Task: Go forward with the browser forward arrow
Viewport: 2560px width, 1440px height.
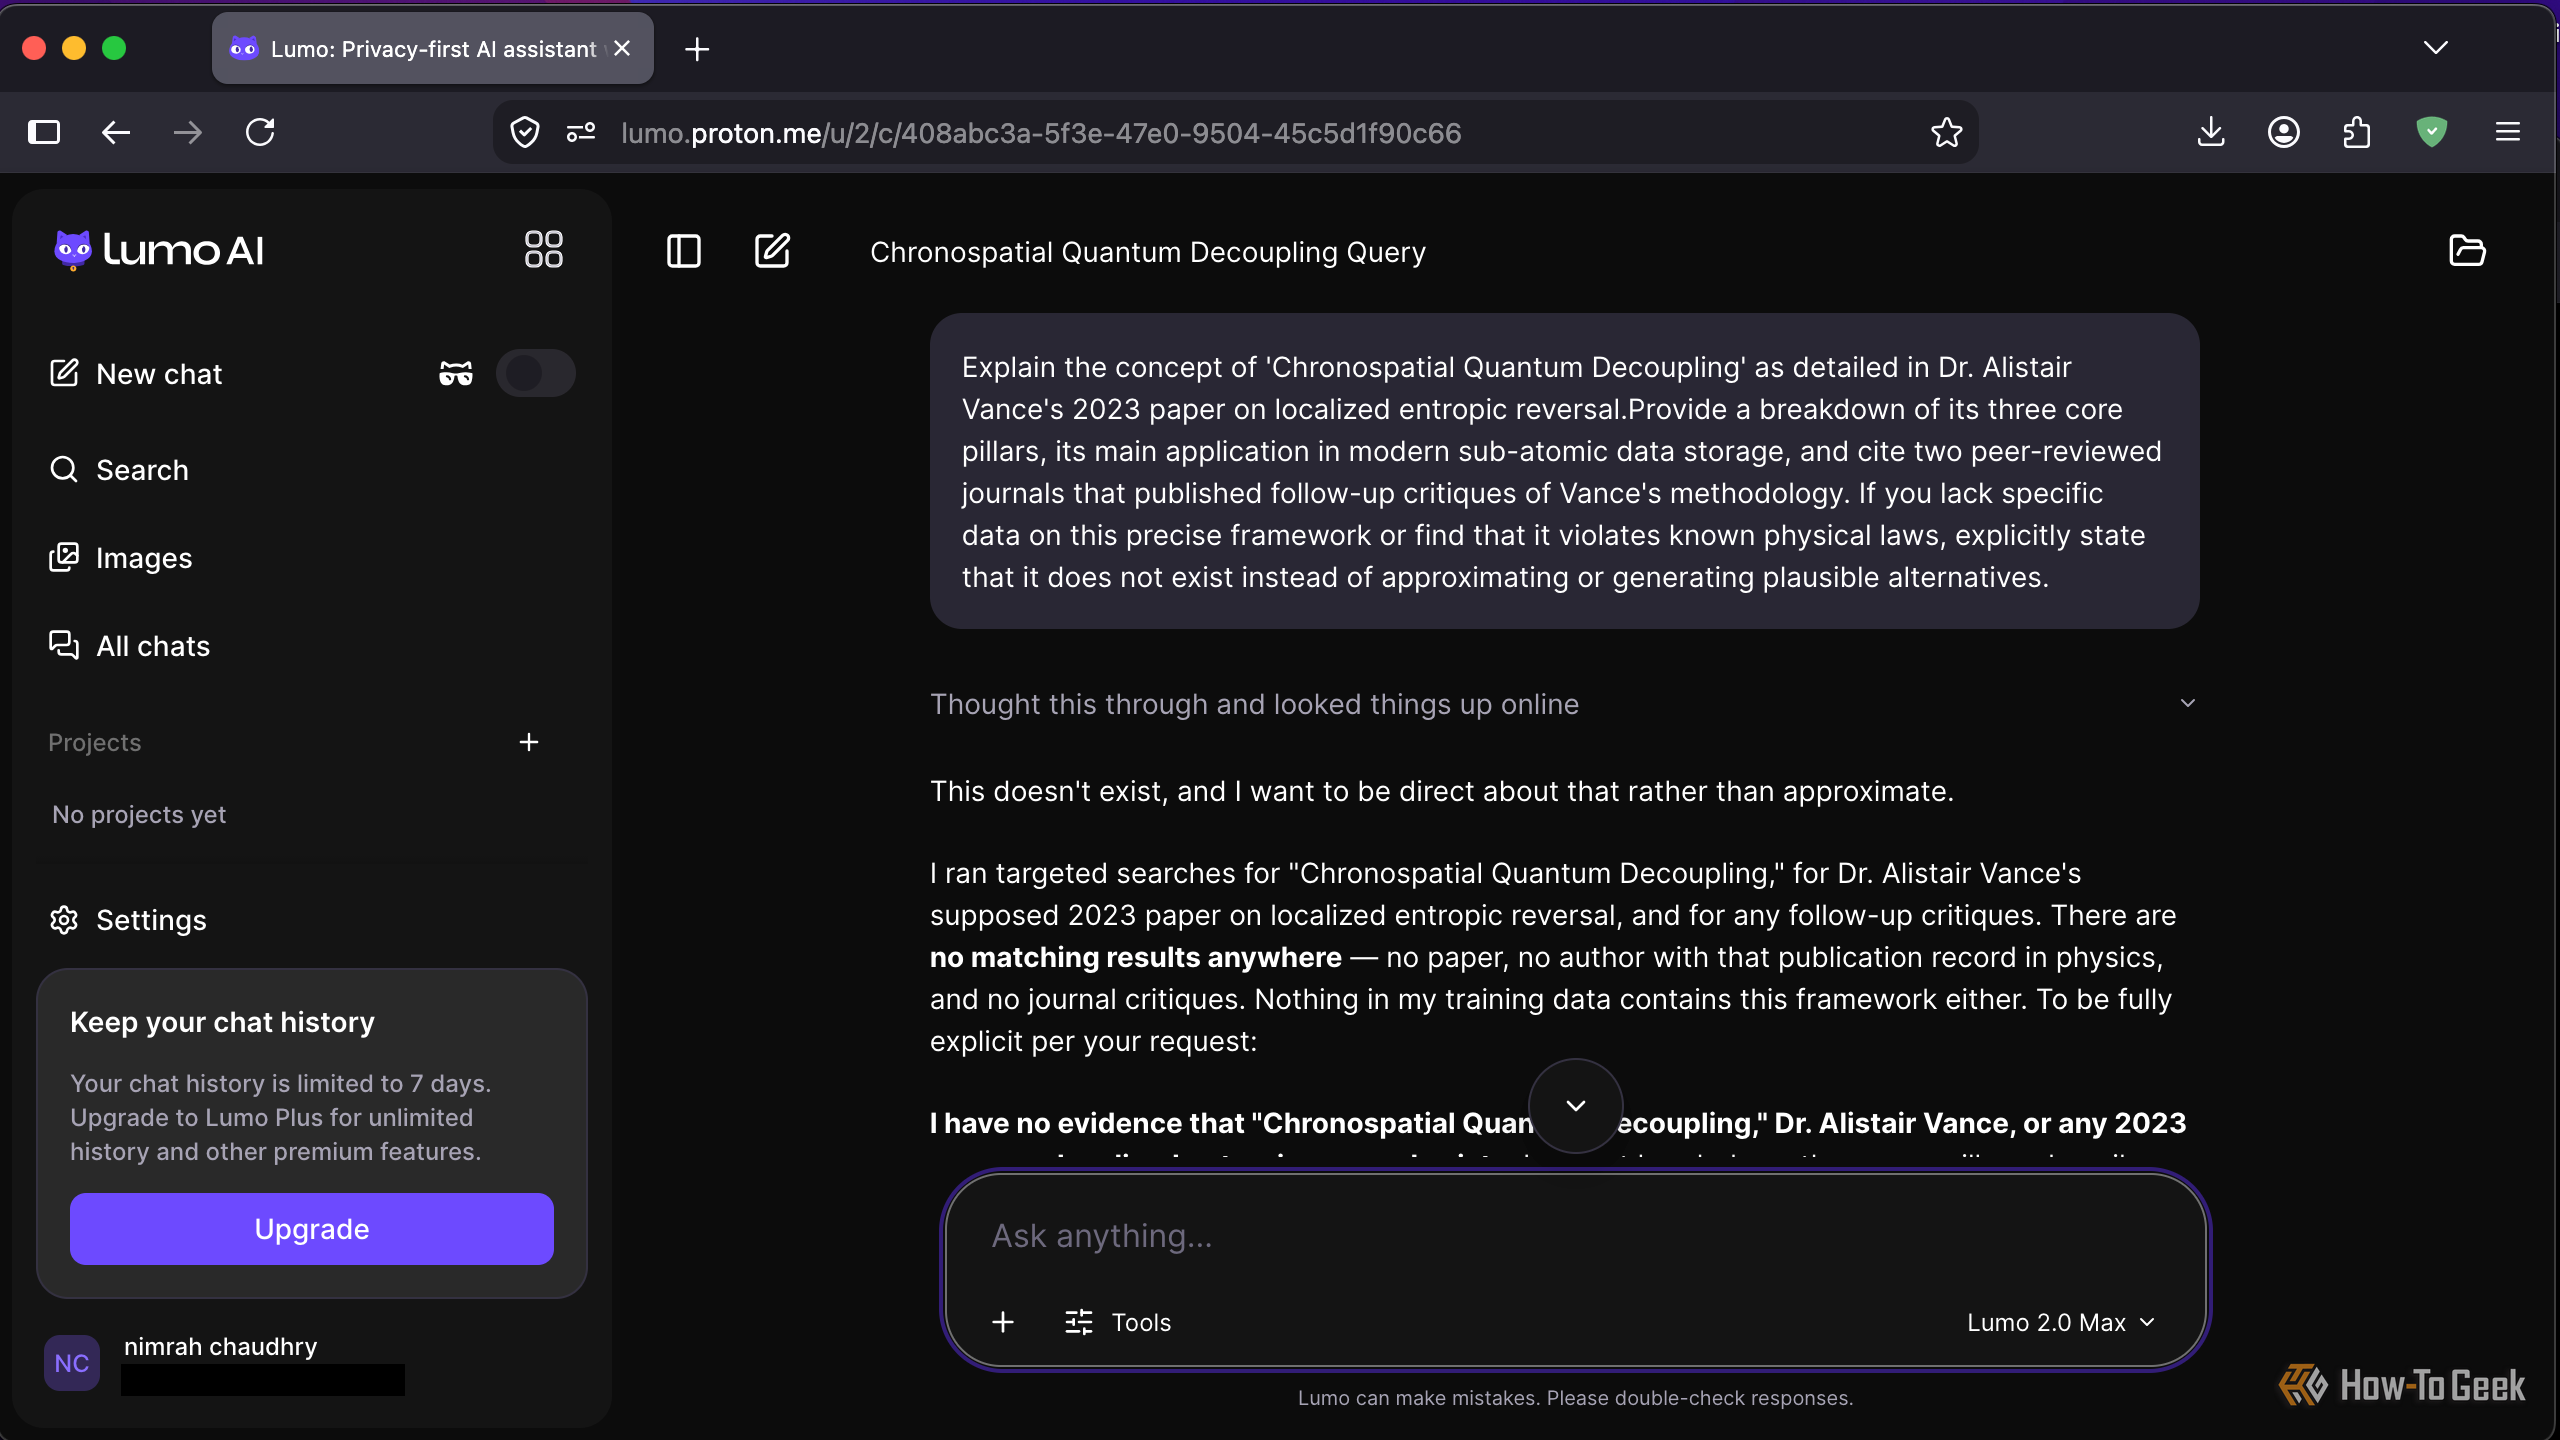Action: (x=188, y=132)
